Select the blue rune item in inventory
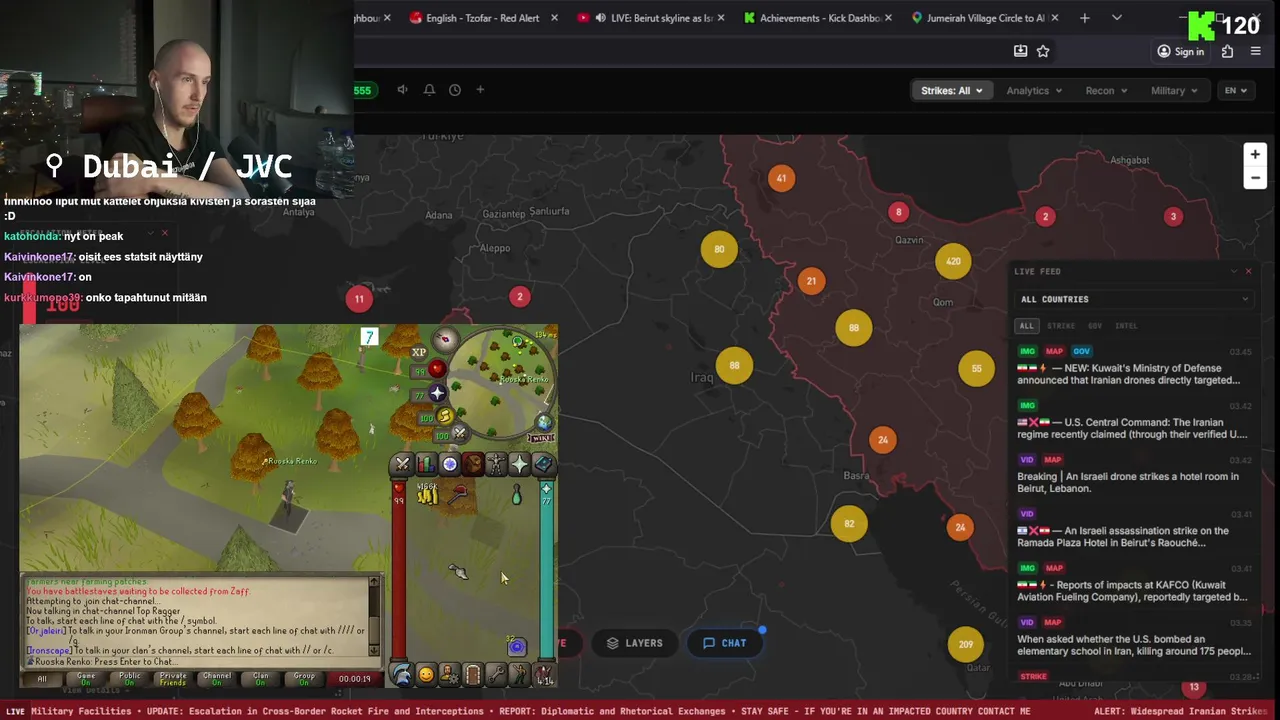This screenshot has width=1280, height=720. (x=517, y=647)
